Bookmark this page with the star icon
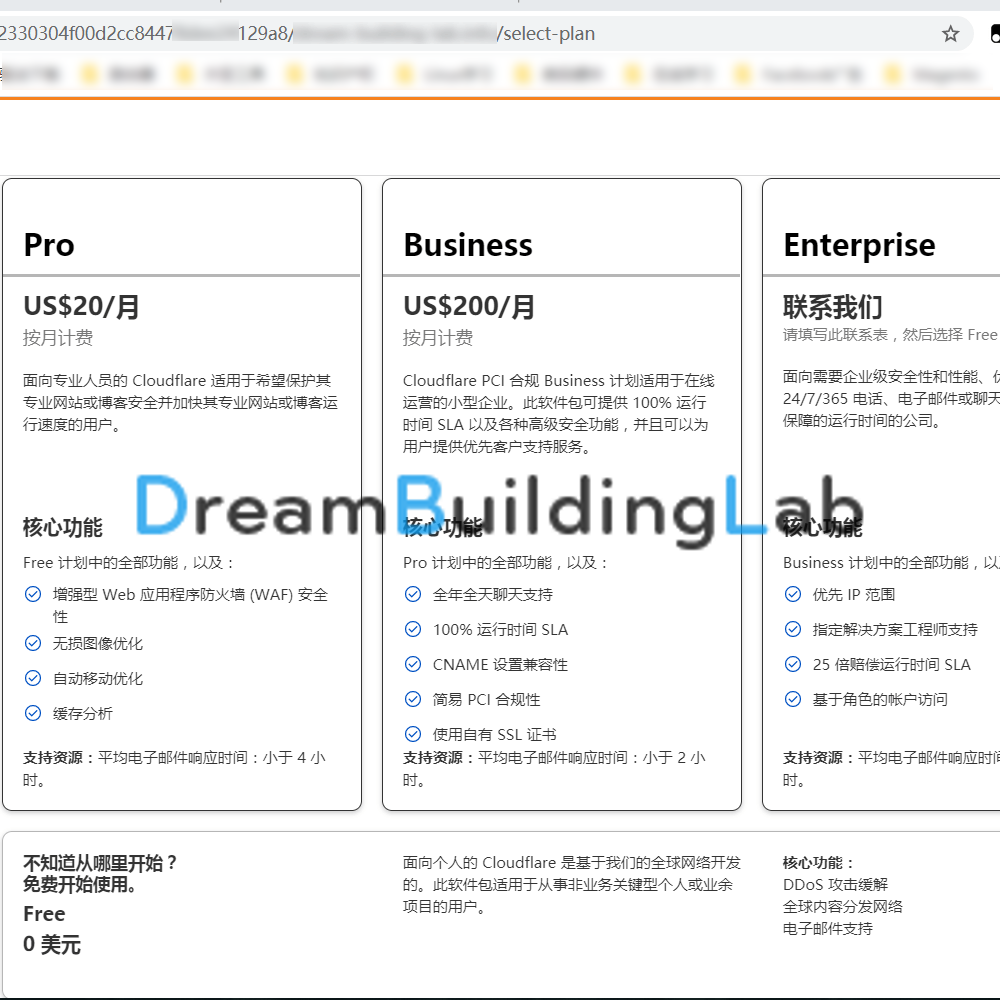Viewport: 1000px width, 1000px height. (x=950, y=34)
